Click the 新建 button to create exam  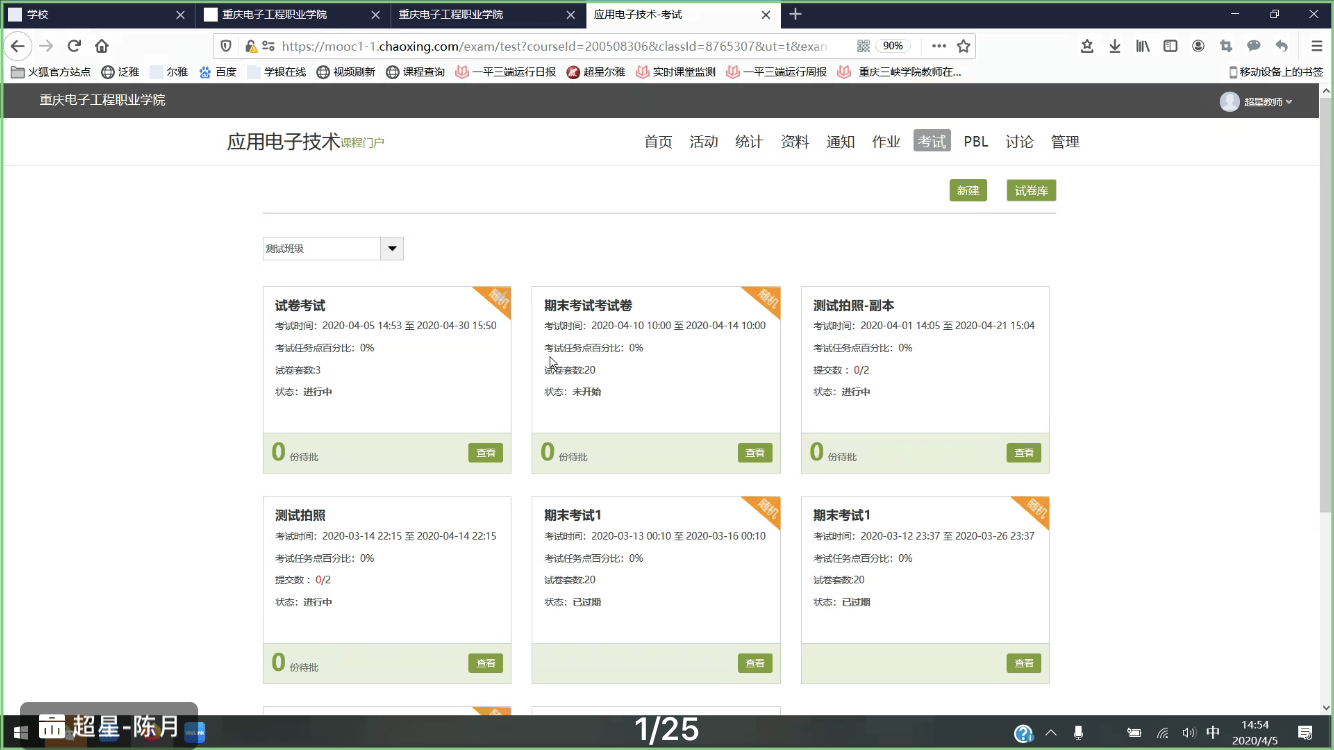tap(967, 190)
